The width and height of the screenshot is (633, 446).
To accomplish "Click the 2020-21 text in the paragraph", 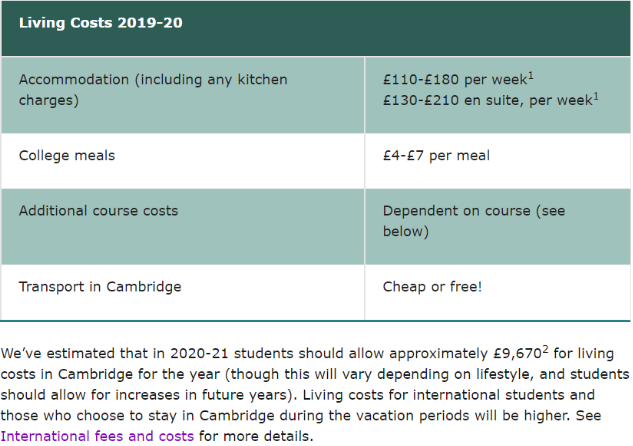I will (199, 354).
